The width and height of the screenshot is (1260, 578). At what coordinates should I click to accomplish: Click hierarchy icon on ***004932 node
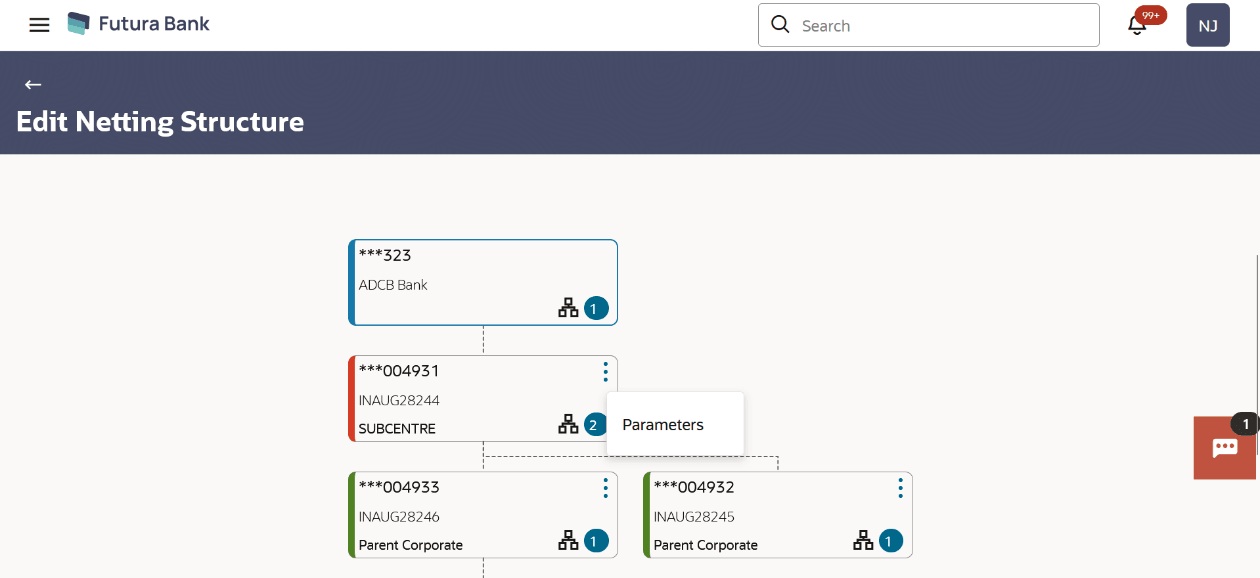pos(863,541)
